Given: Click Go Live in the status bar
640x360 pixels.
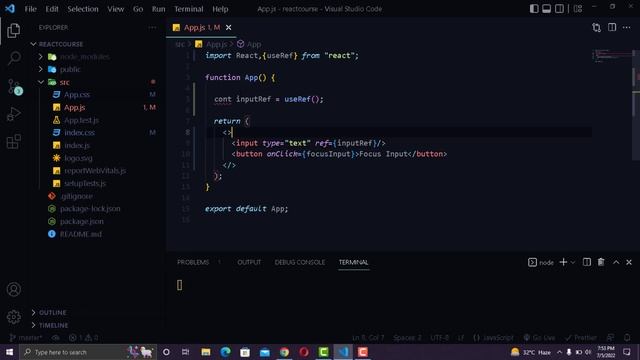Looking at the screenshot, I should click(x=539, y=338).
